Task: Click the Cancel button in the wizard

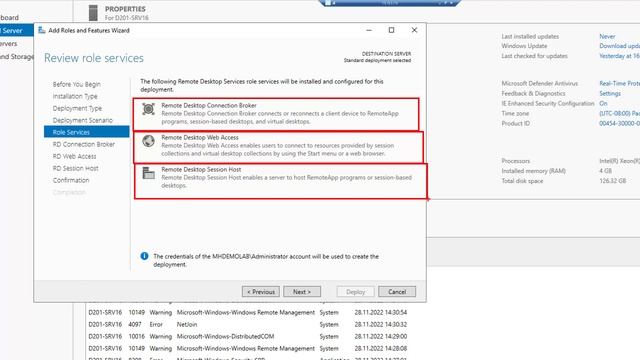Action: tap(397, 291)
